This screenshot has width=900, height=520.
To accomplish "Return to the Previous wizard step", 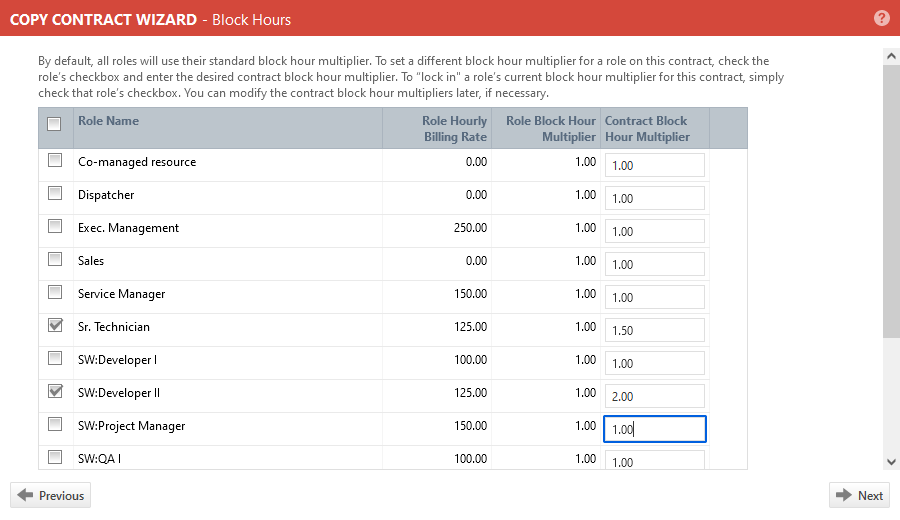I will tap(50, 495).
